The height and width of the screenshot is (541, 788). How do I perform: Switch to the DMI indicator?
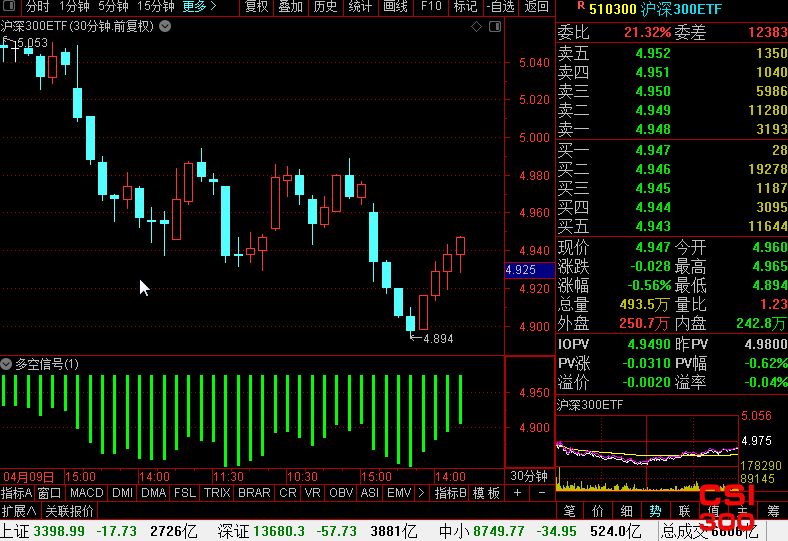tap(123, 493)
